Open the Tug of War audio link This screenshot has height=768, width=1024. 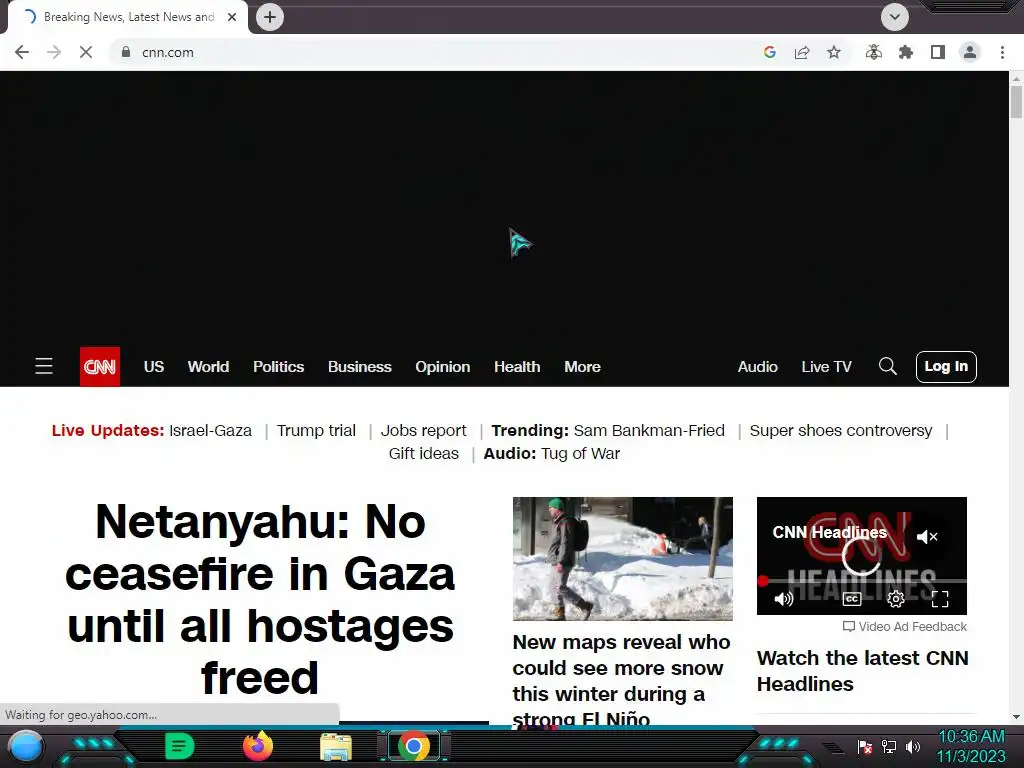(x=581, y=454)
